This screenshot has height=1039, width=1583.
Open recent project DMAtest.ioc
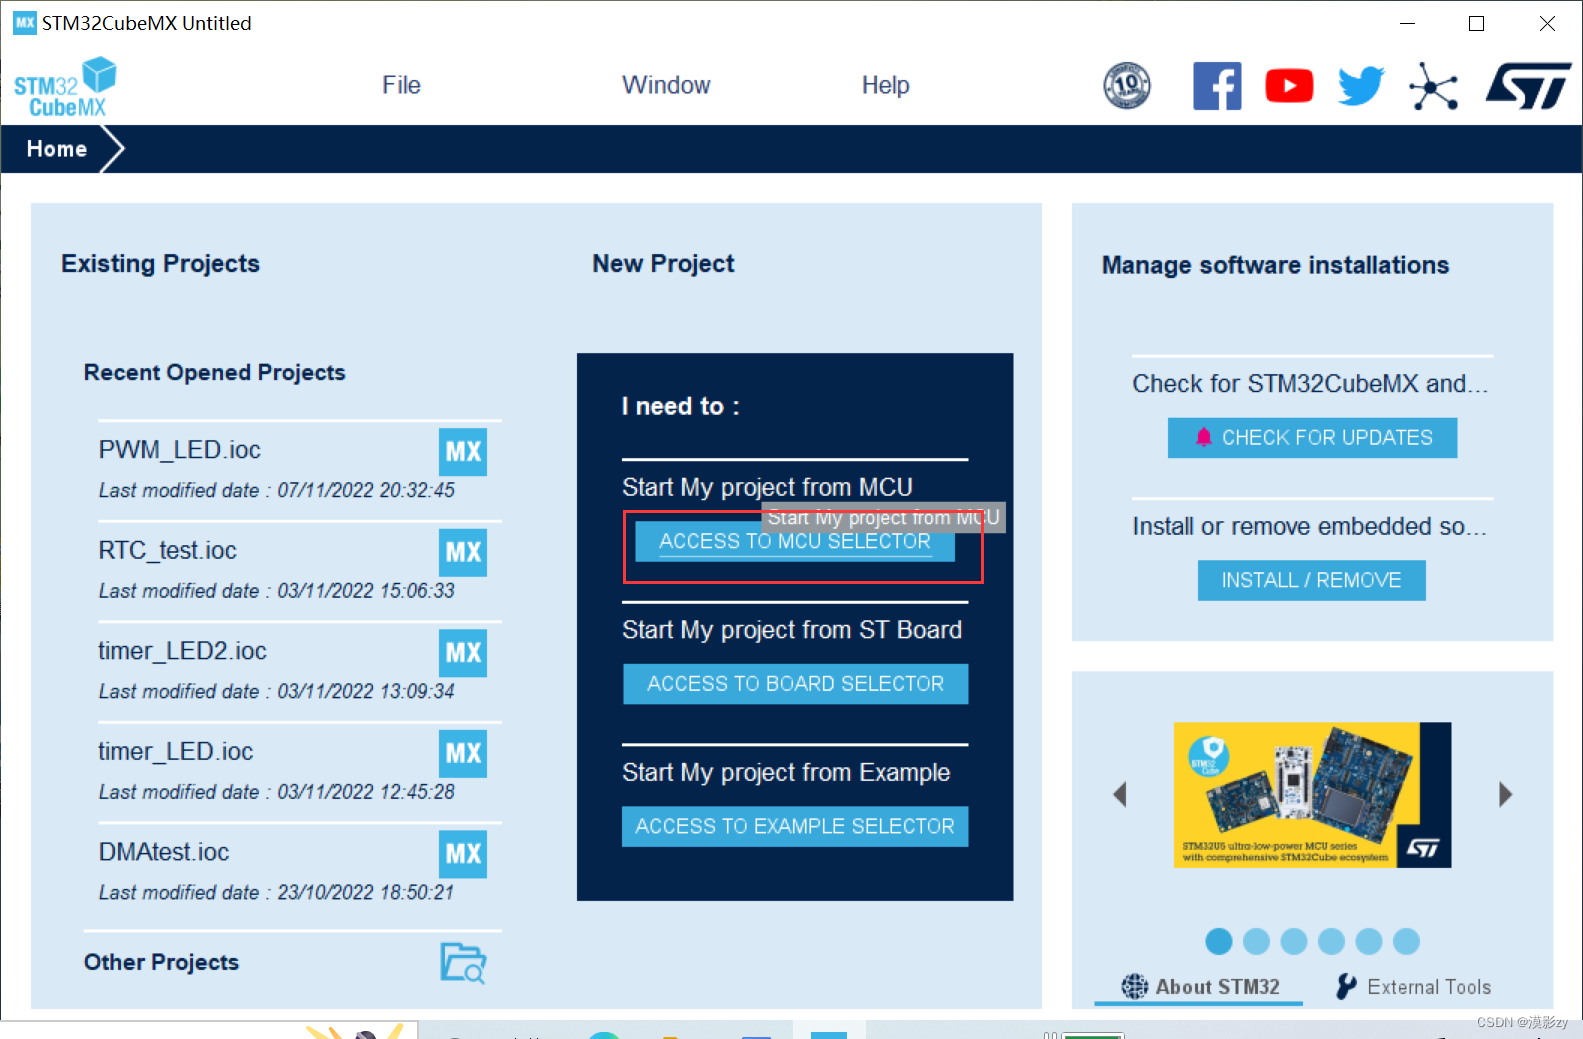[x=164, y=852]
